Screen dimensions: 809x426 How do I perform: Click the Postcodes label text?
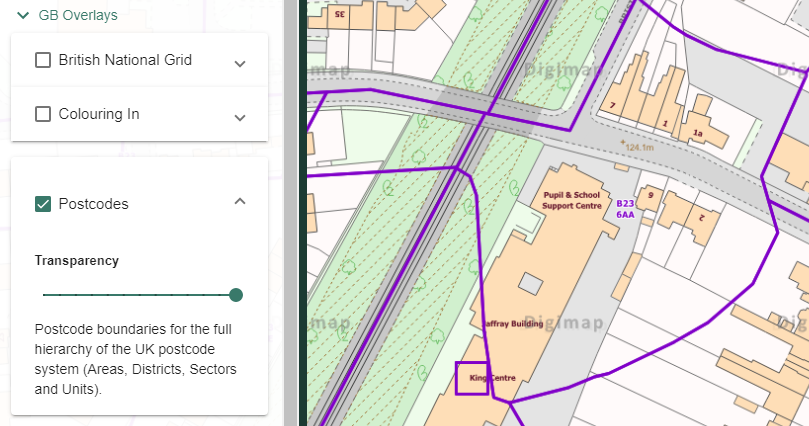pos(93,204)
